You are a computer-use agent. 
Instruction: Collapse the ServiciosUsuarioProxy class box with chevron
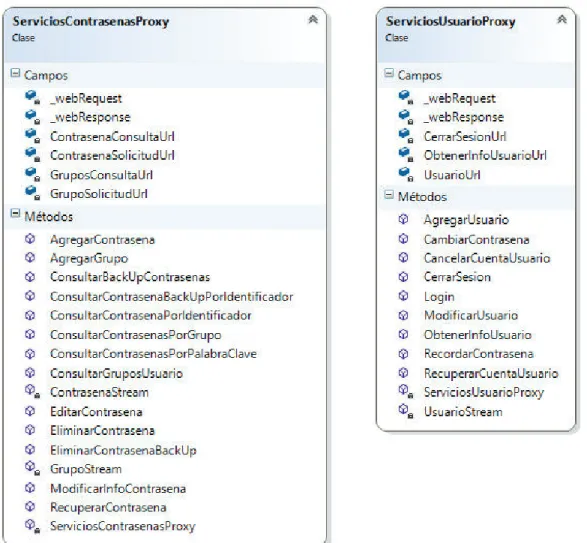(x=562, y=19)
